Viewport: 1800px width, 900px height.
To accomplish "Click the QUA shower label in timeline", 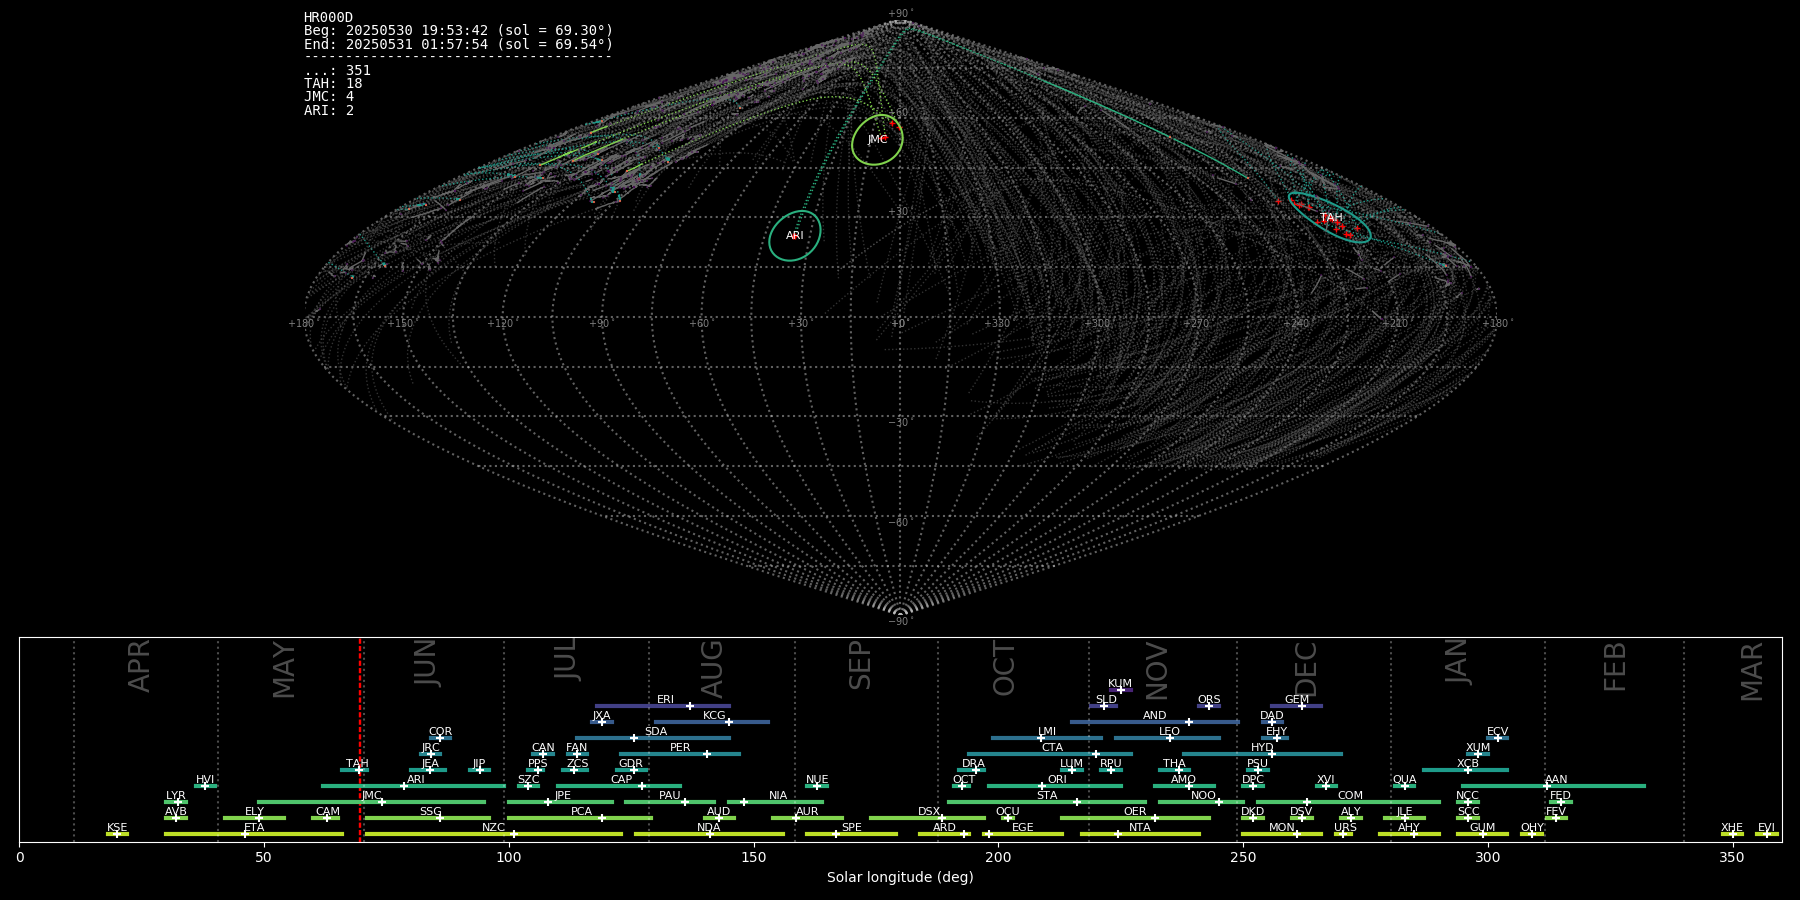I will (1404, 780).
